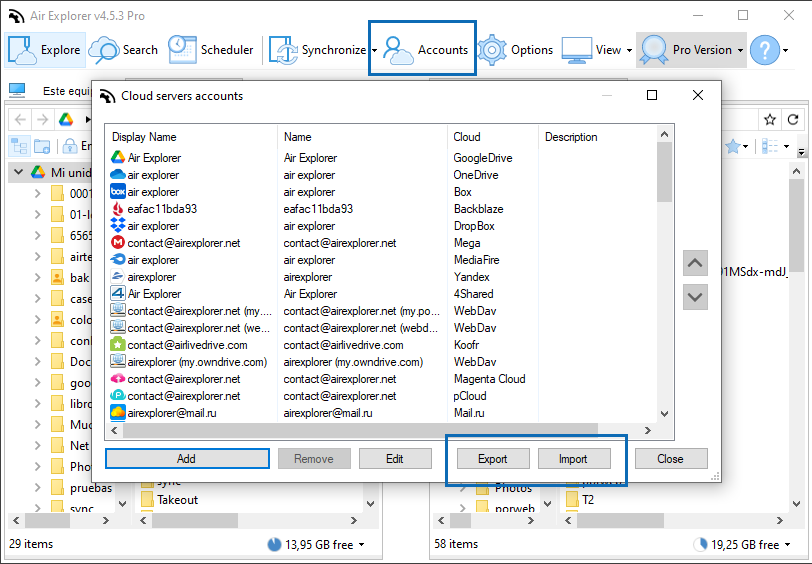Click the Close button in accounts dialog
The height and width of the screenshot is (564, 812).
point(671,459)
